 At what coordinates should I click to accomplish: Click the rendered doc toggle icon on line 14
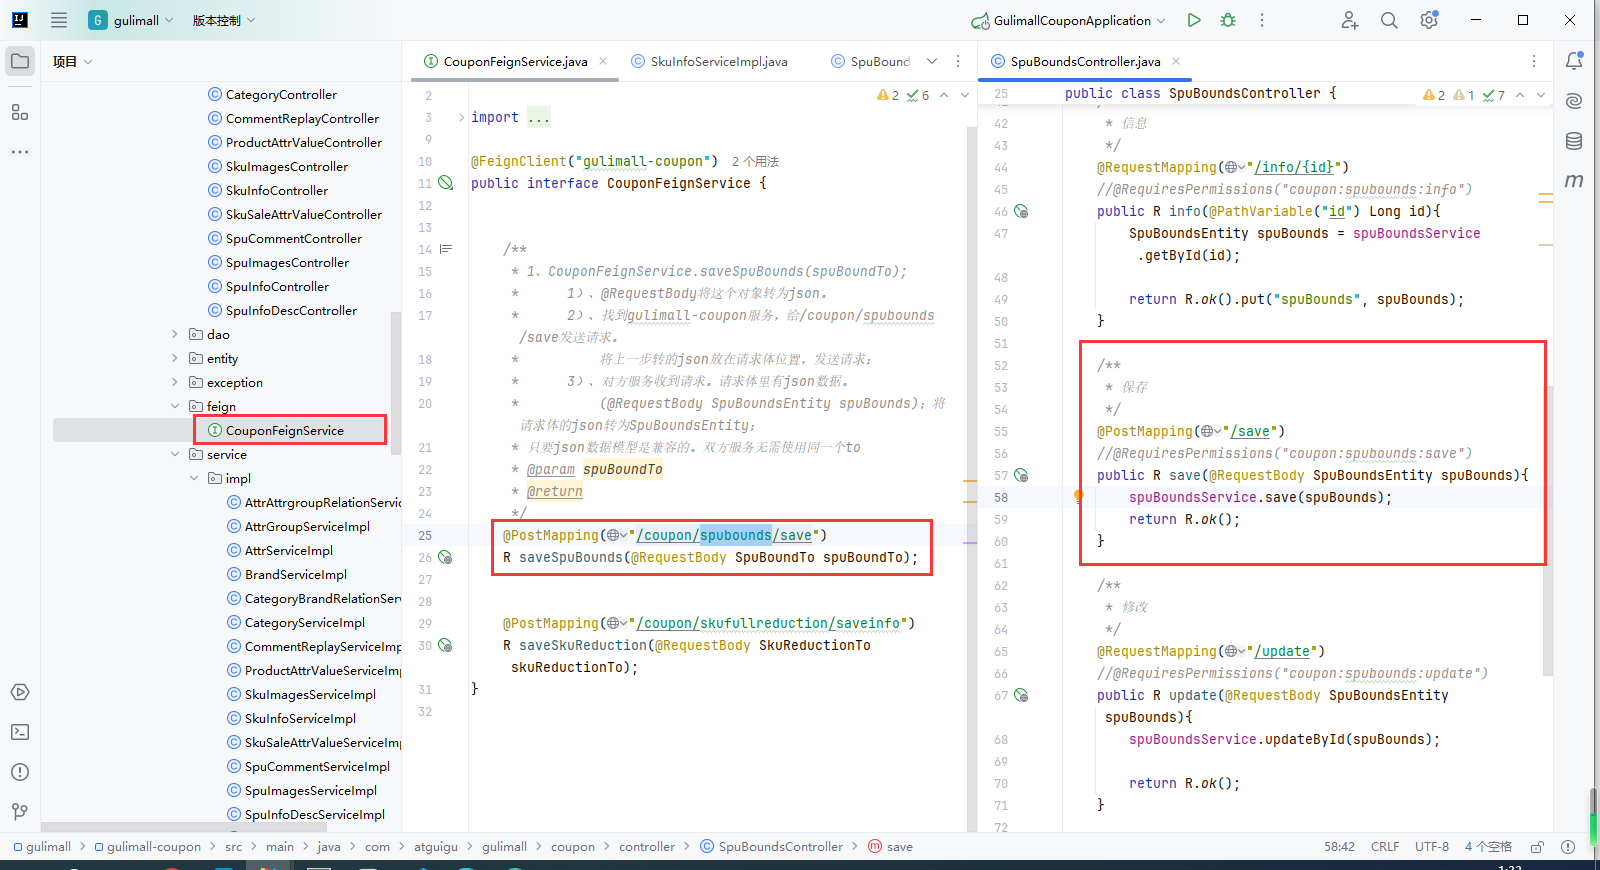pos(446,249)
